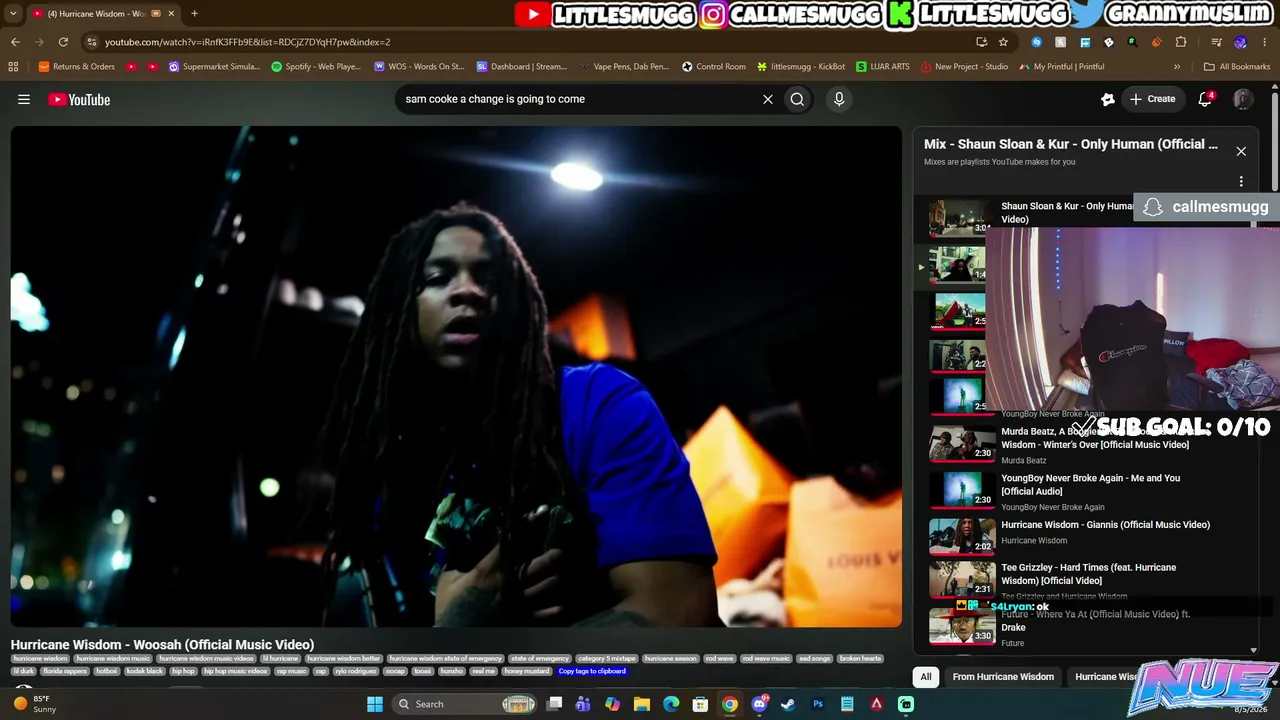Open Future Where Ya At thumbnail
Viewport: 1280px width, 720px height.
962,626
